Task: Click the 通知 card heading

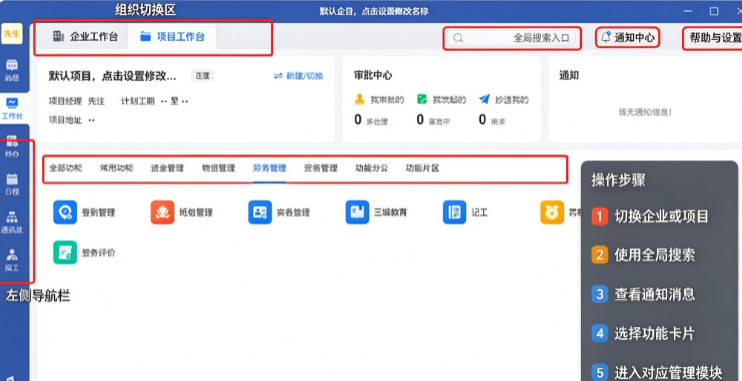Action: [569, 75]
